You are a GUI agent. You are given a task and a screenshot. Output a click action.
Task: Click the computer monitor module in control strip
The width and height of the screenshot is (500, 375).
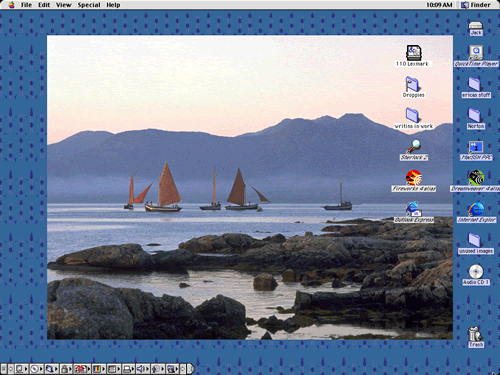pos(21,368)
